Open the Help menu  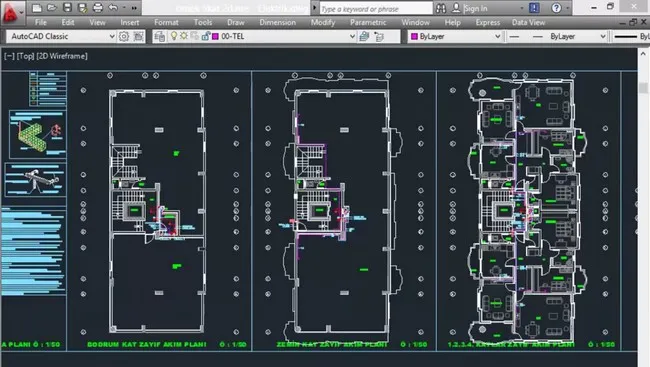click(453, 22)
